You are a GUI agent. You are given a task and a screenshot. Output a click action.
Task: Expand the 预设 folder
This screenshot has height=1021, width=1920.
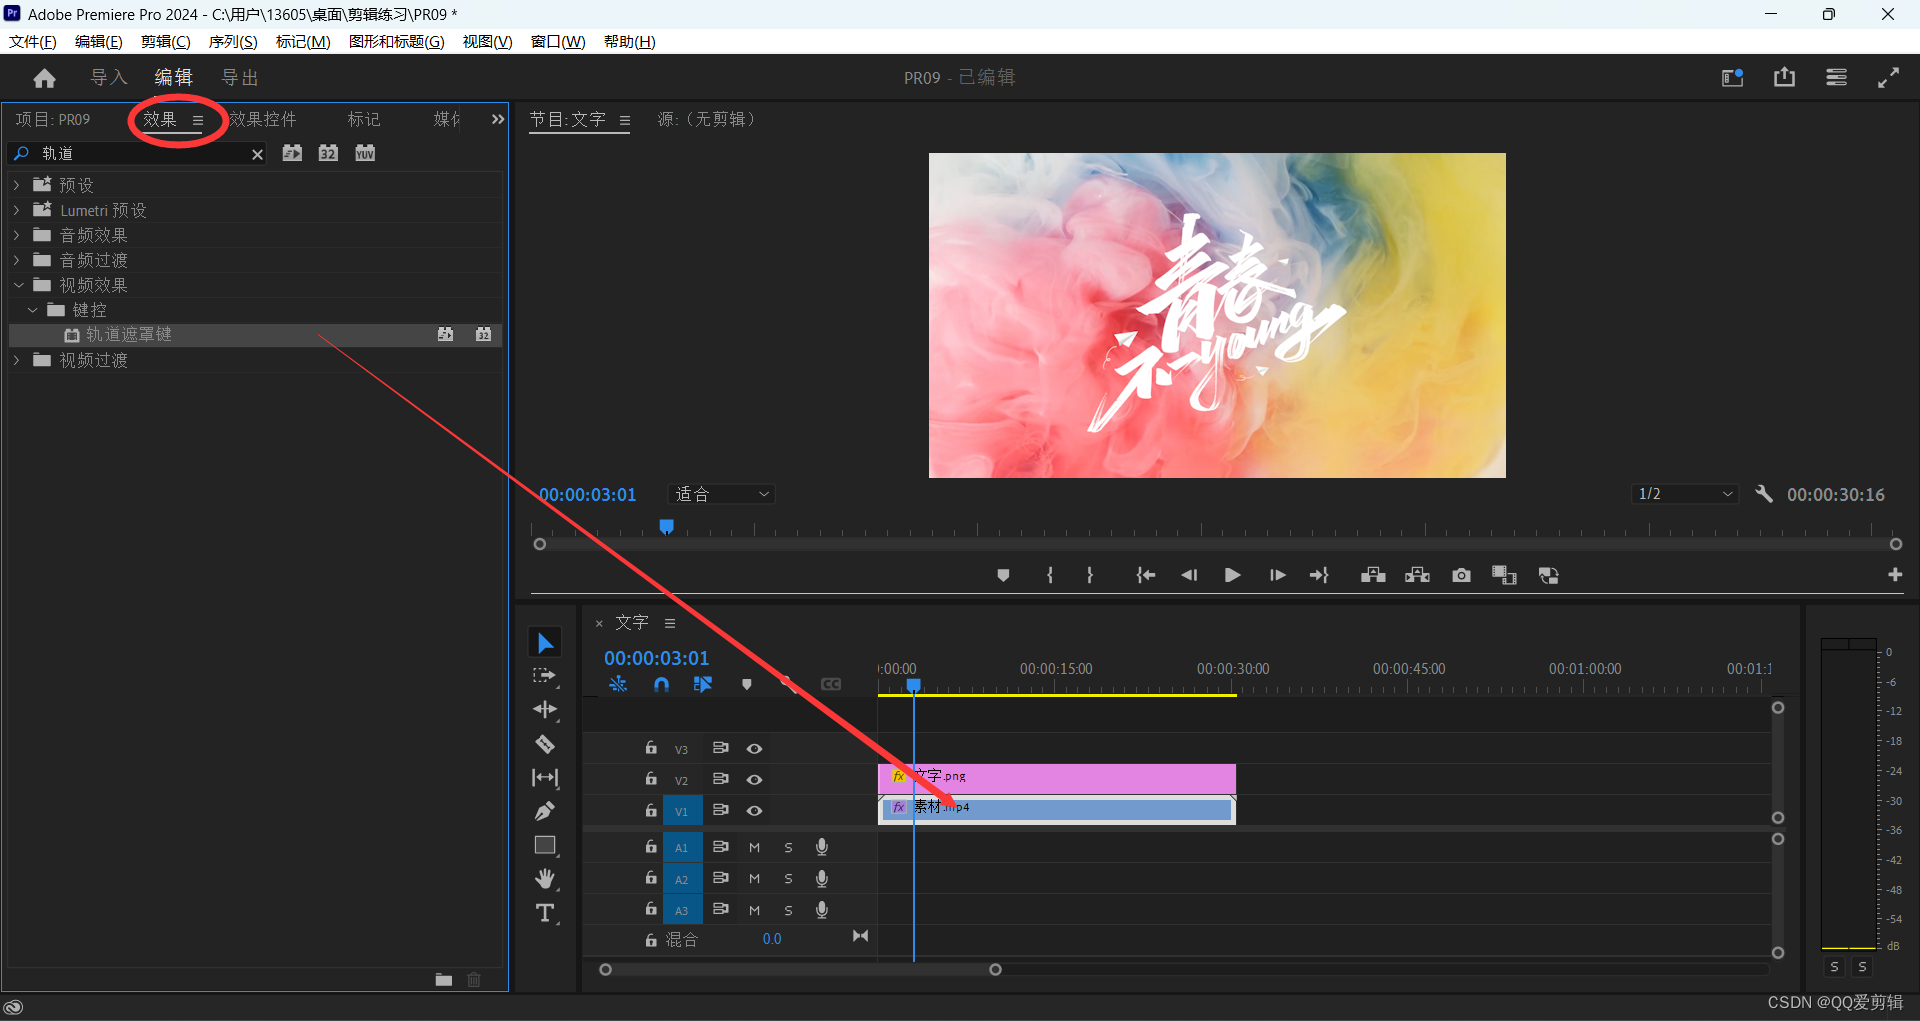coord(16,185)
